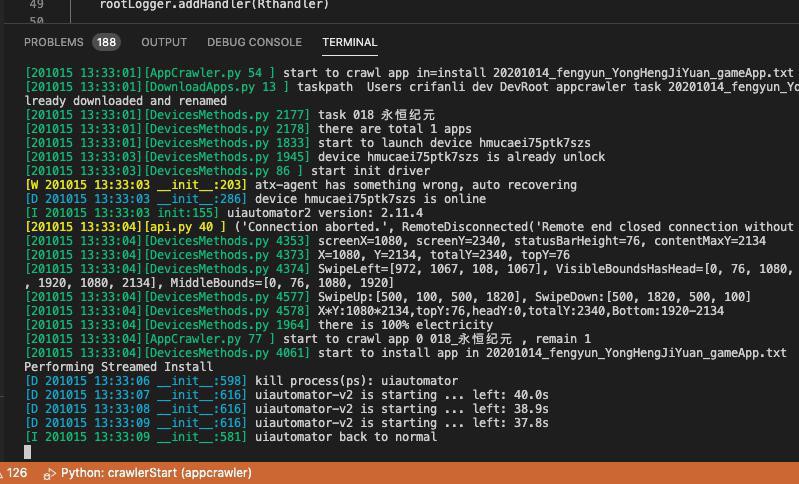Click the DownloadApps.py 13 log reference
799x484 pixels.
(217, 87)
